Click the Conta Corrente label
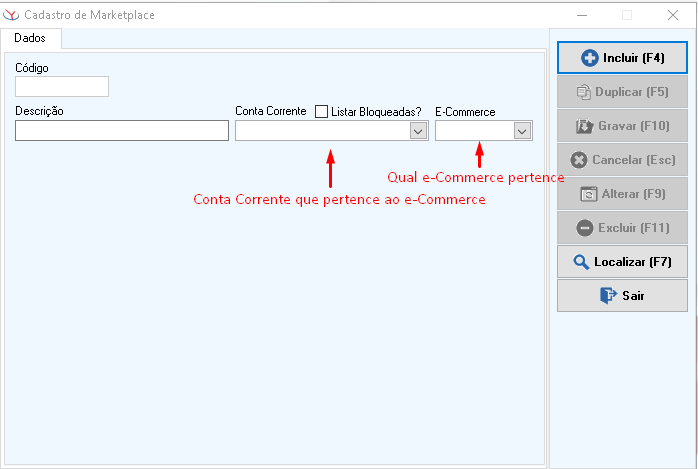698x469 pixels. pos(271,111)
